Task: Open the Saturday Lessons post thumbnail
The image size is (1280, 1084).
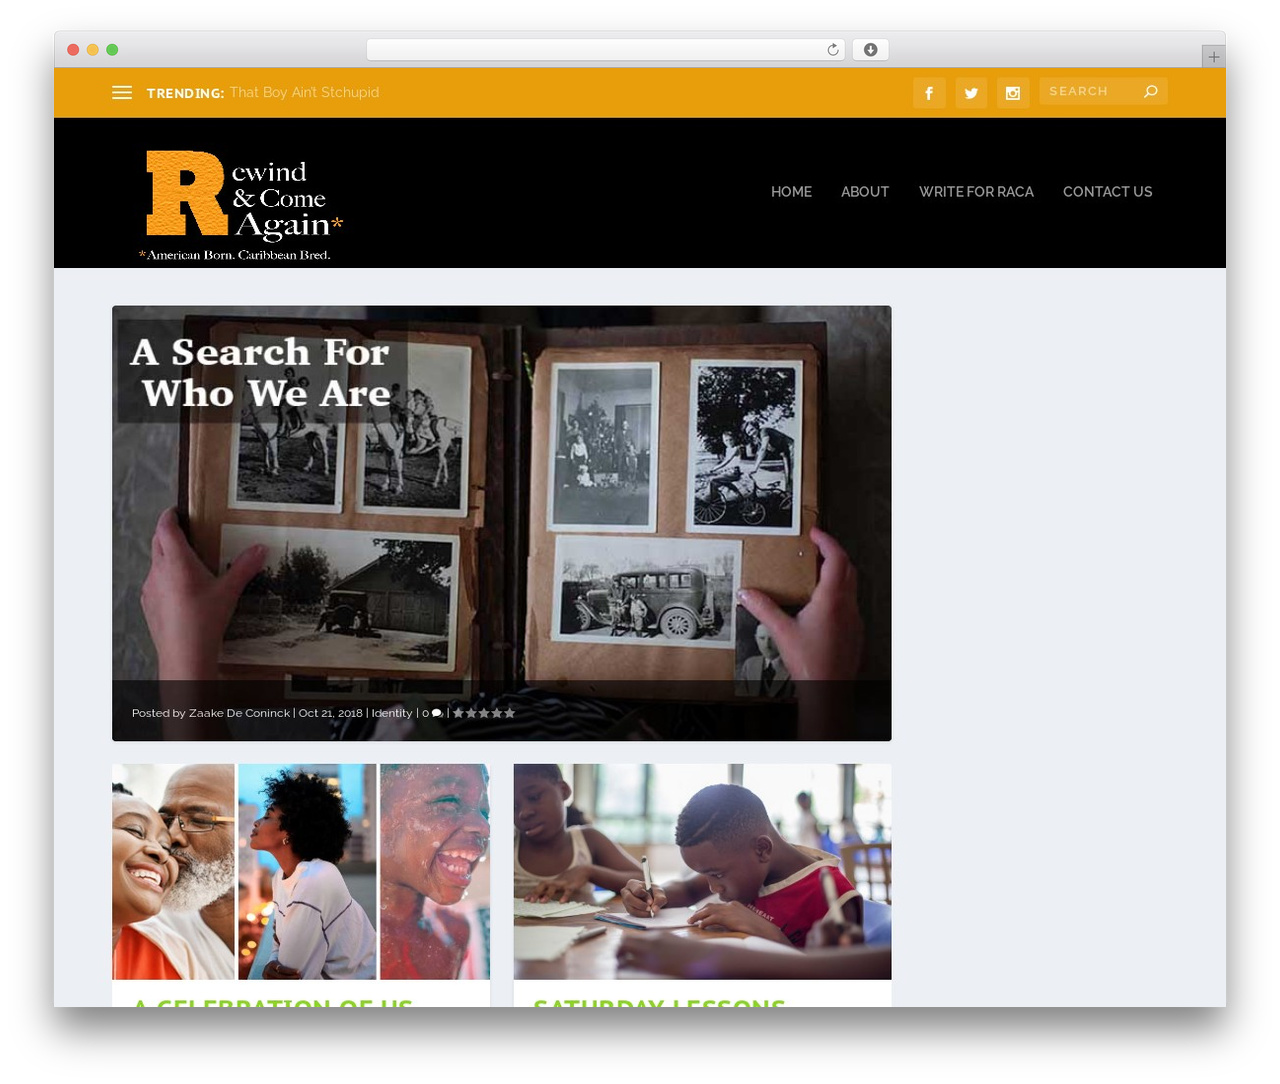Action: click(702, 872)
